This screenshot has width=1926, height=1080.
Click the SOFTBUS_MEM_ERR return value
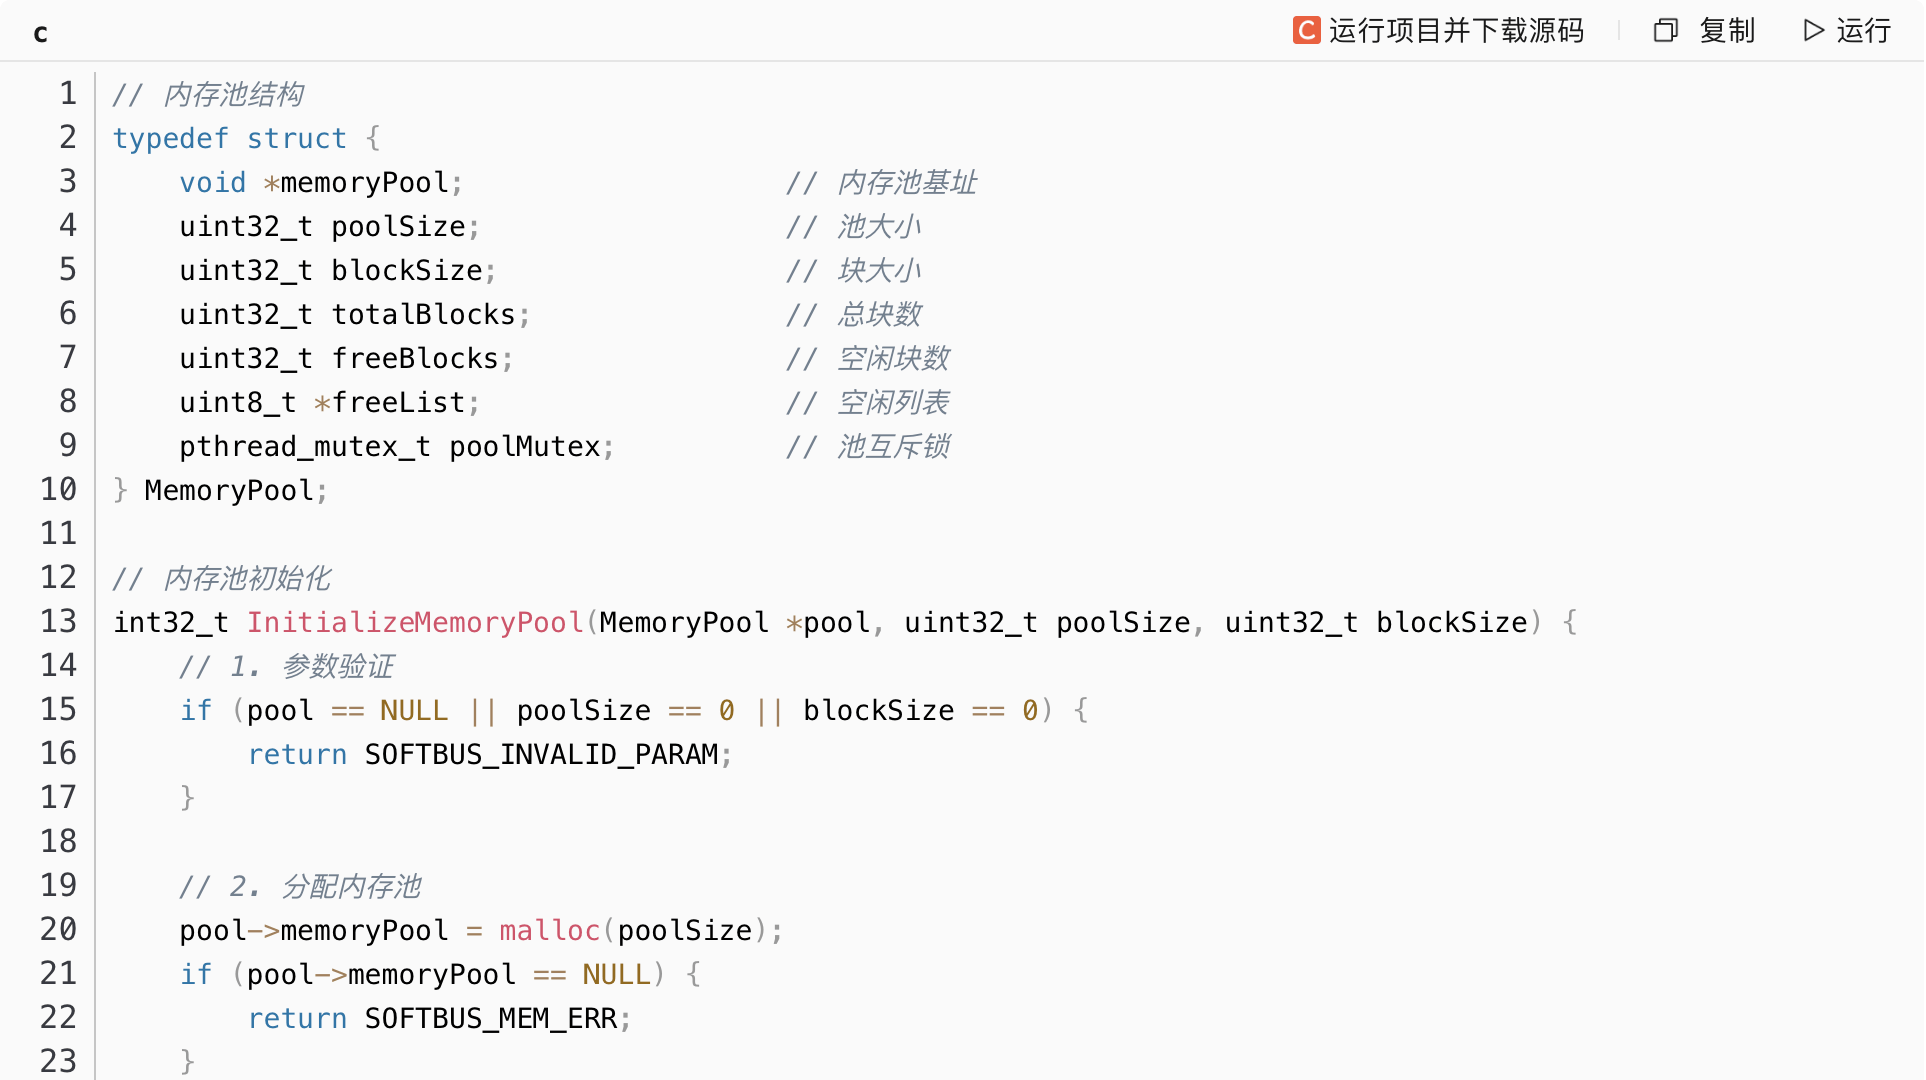coord(490,1018)
